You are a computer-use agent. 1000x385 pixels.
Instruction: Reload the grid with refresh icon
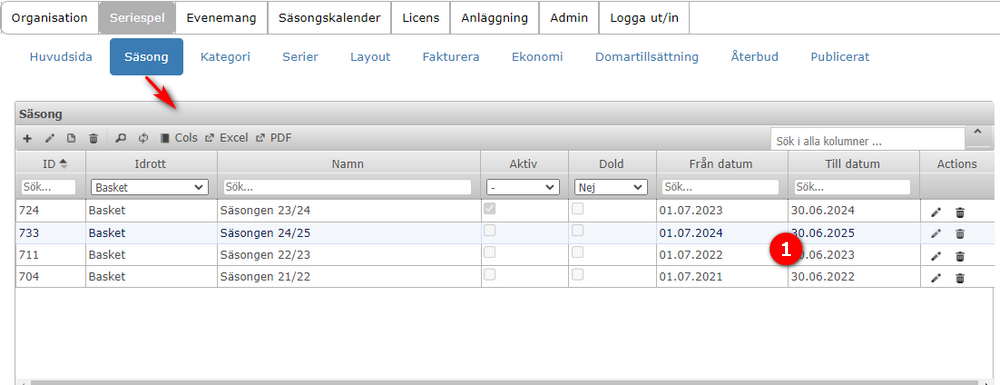[143, 138]
